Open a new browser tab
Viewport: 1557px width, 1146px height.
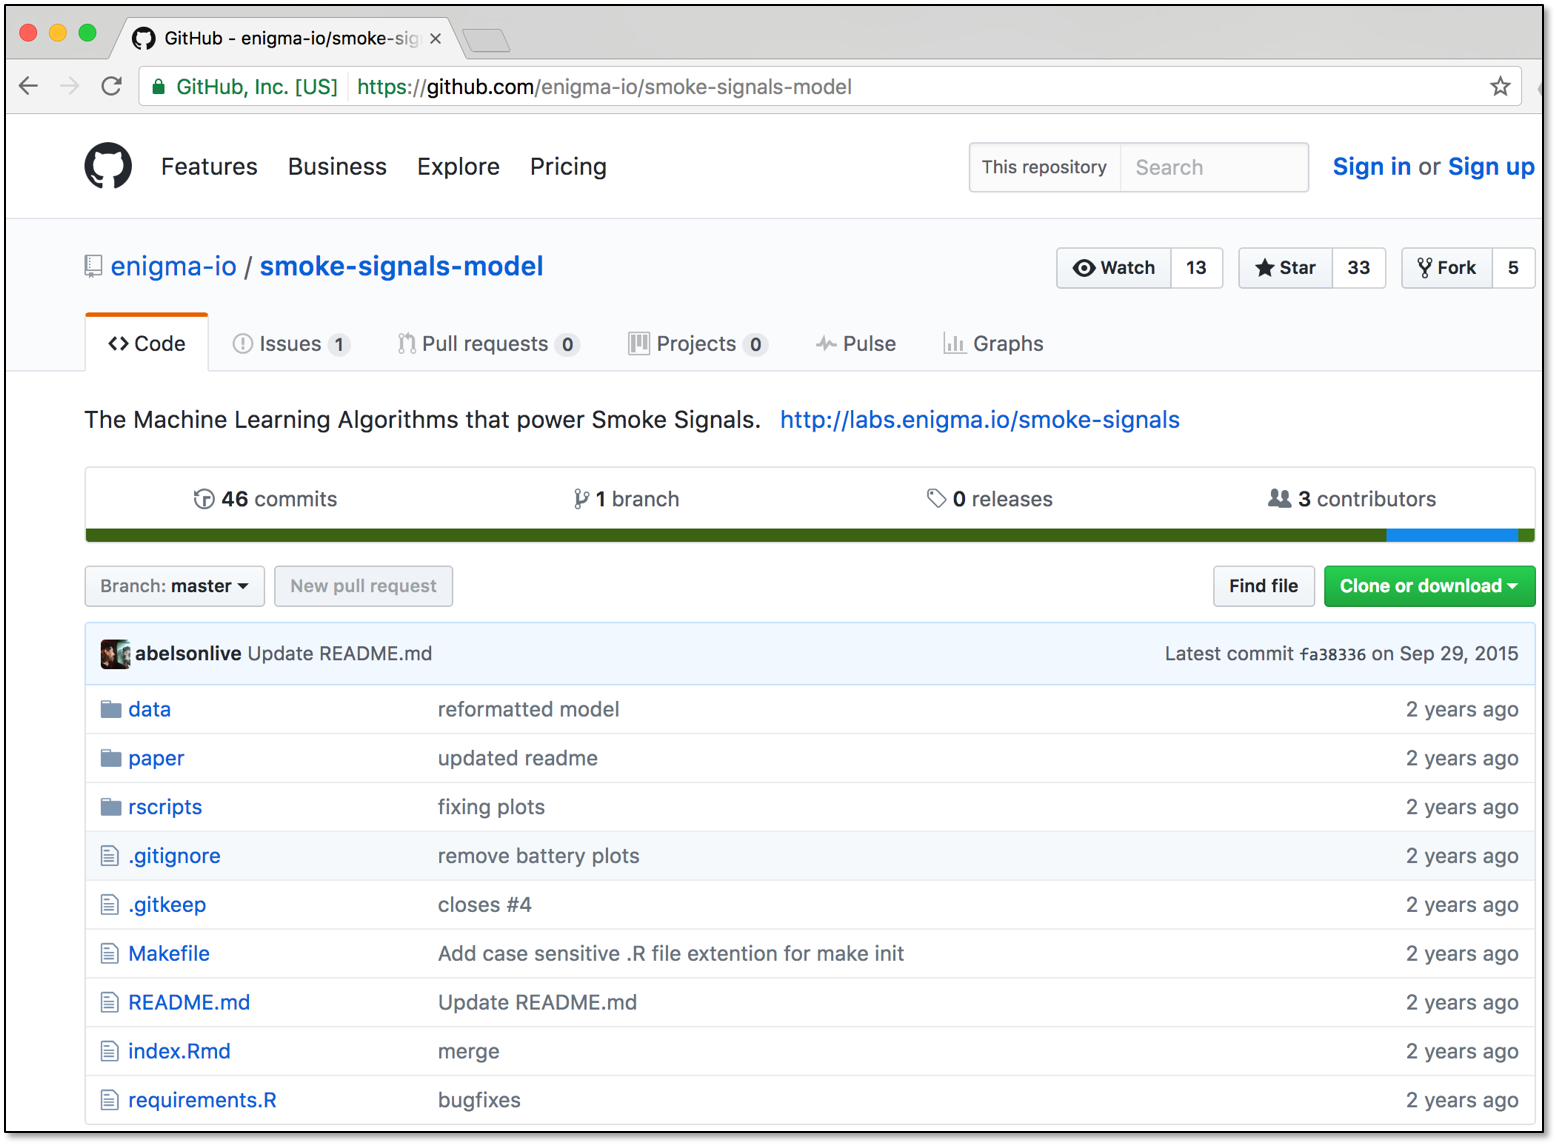pyautogui.click(x=487, y=40)
